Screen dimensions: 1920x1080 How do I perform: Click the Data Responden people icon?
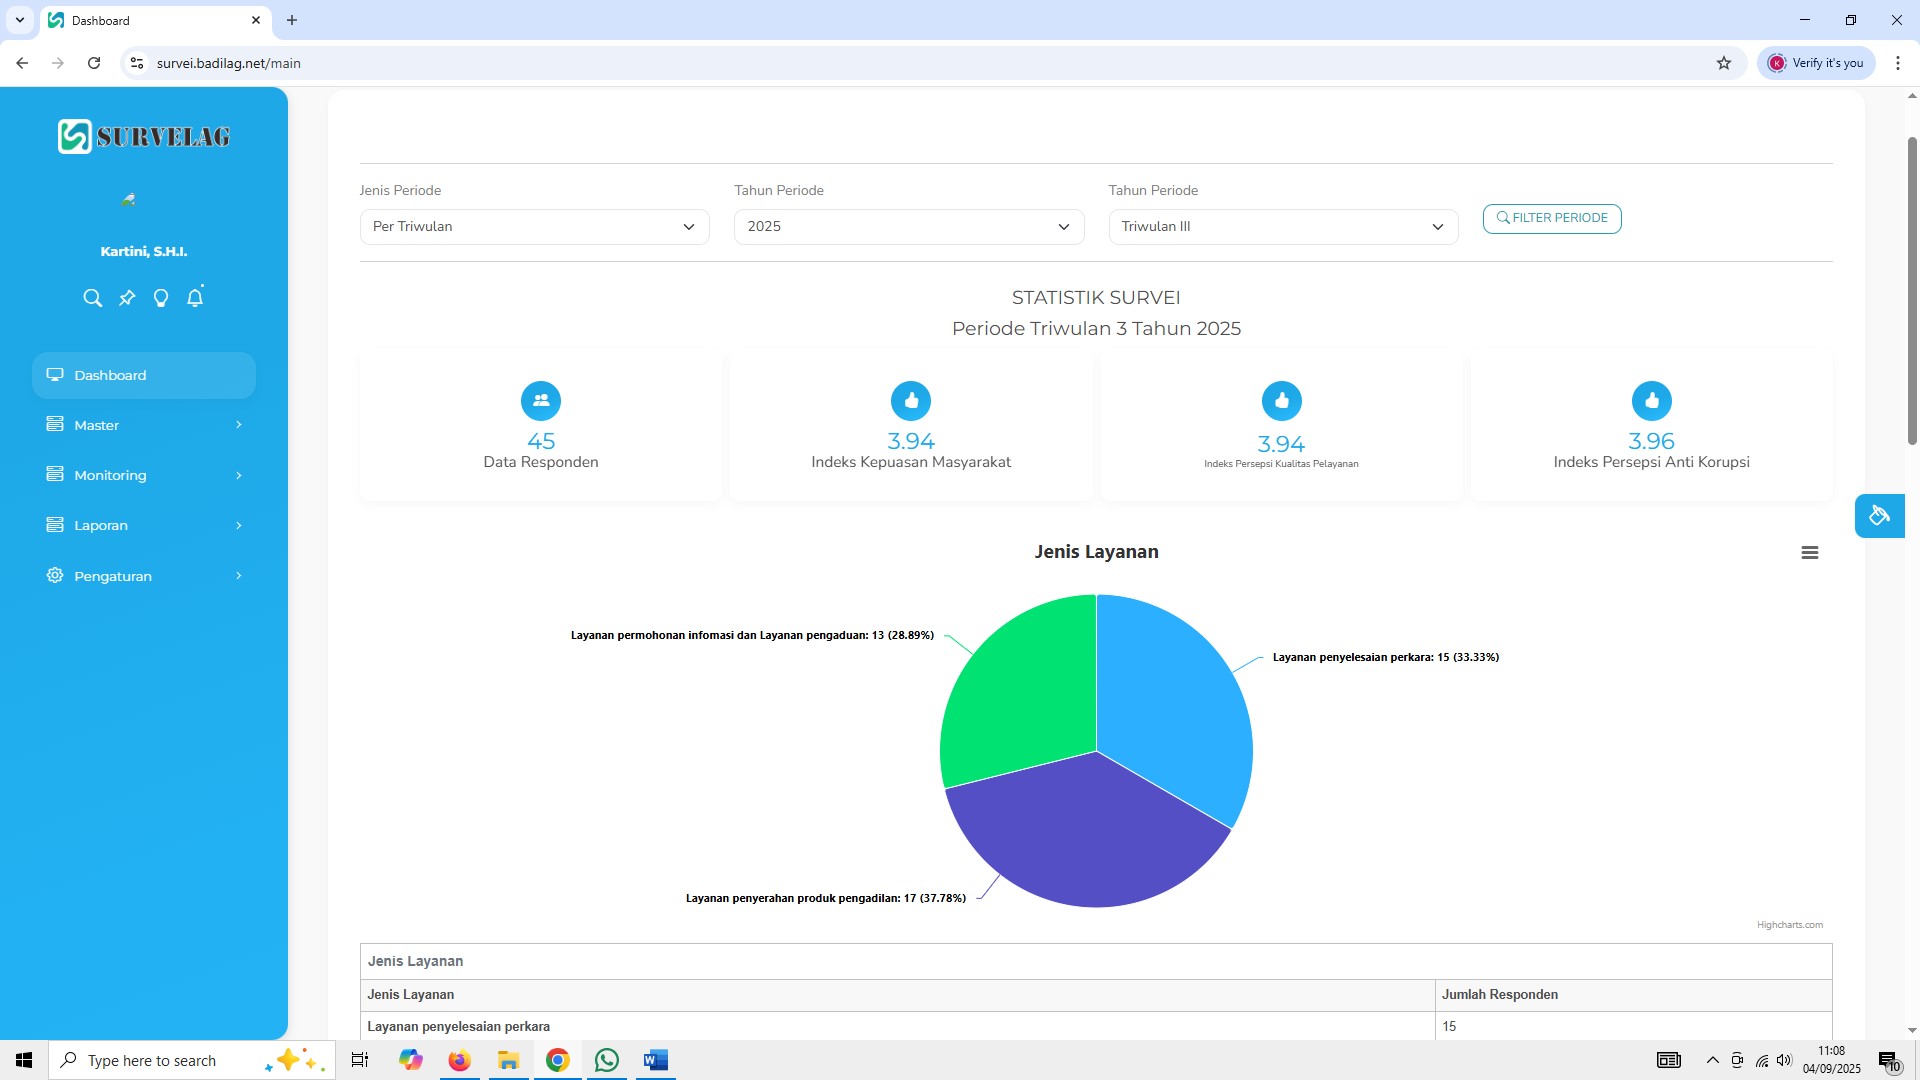541,401
